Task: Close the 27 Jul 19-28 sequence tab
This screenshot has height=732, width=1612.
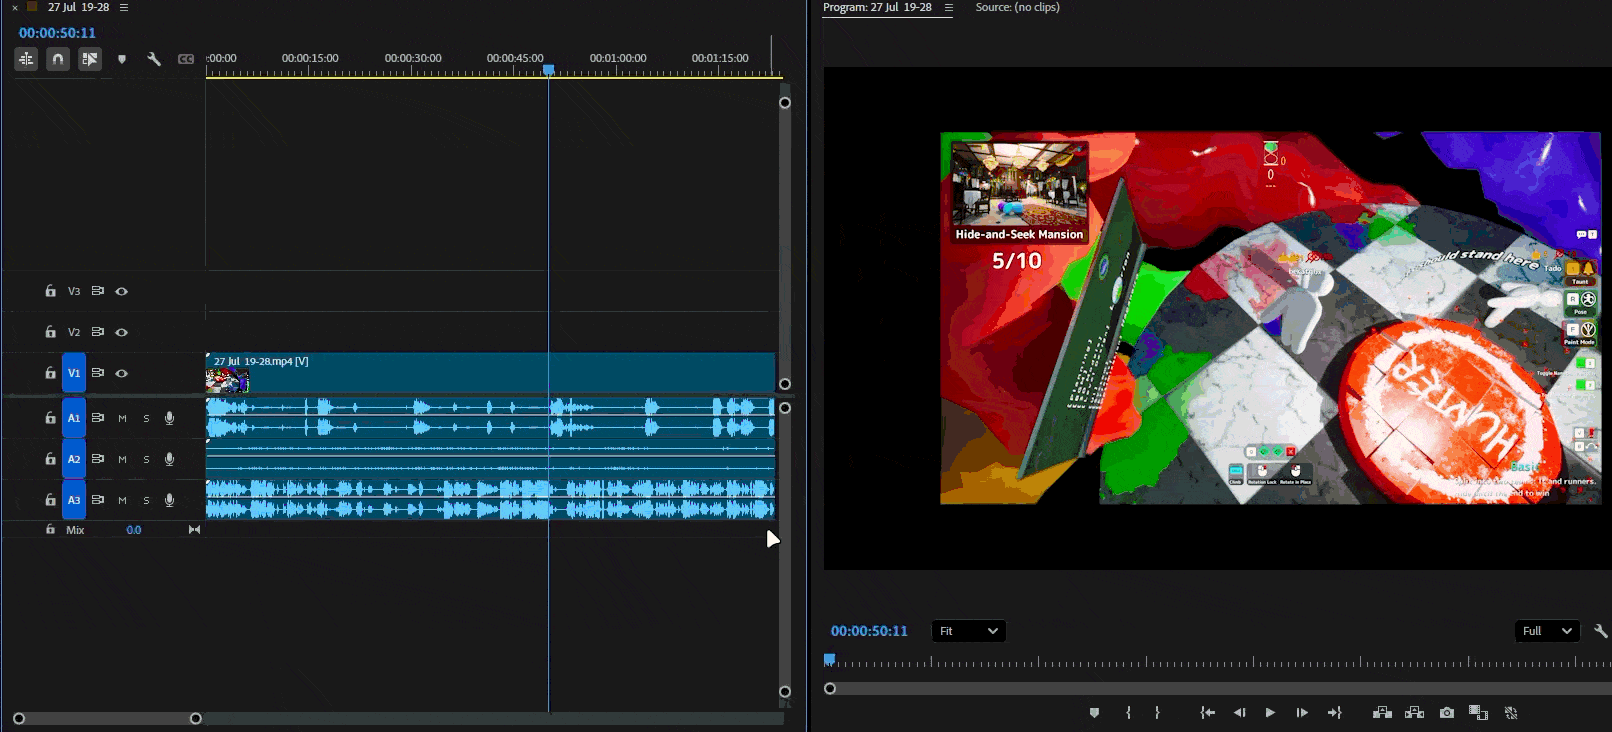Action: pos(15,7)
